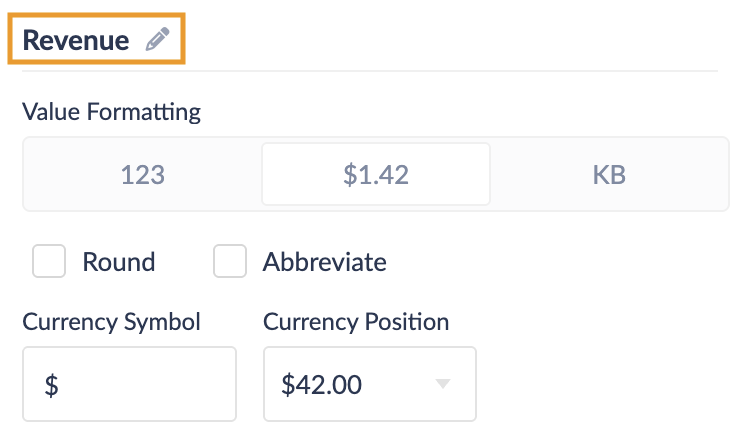The width and height of the screenshot is (738, 442).
Task: Click the Revenue title text
Action: [76, 40]
